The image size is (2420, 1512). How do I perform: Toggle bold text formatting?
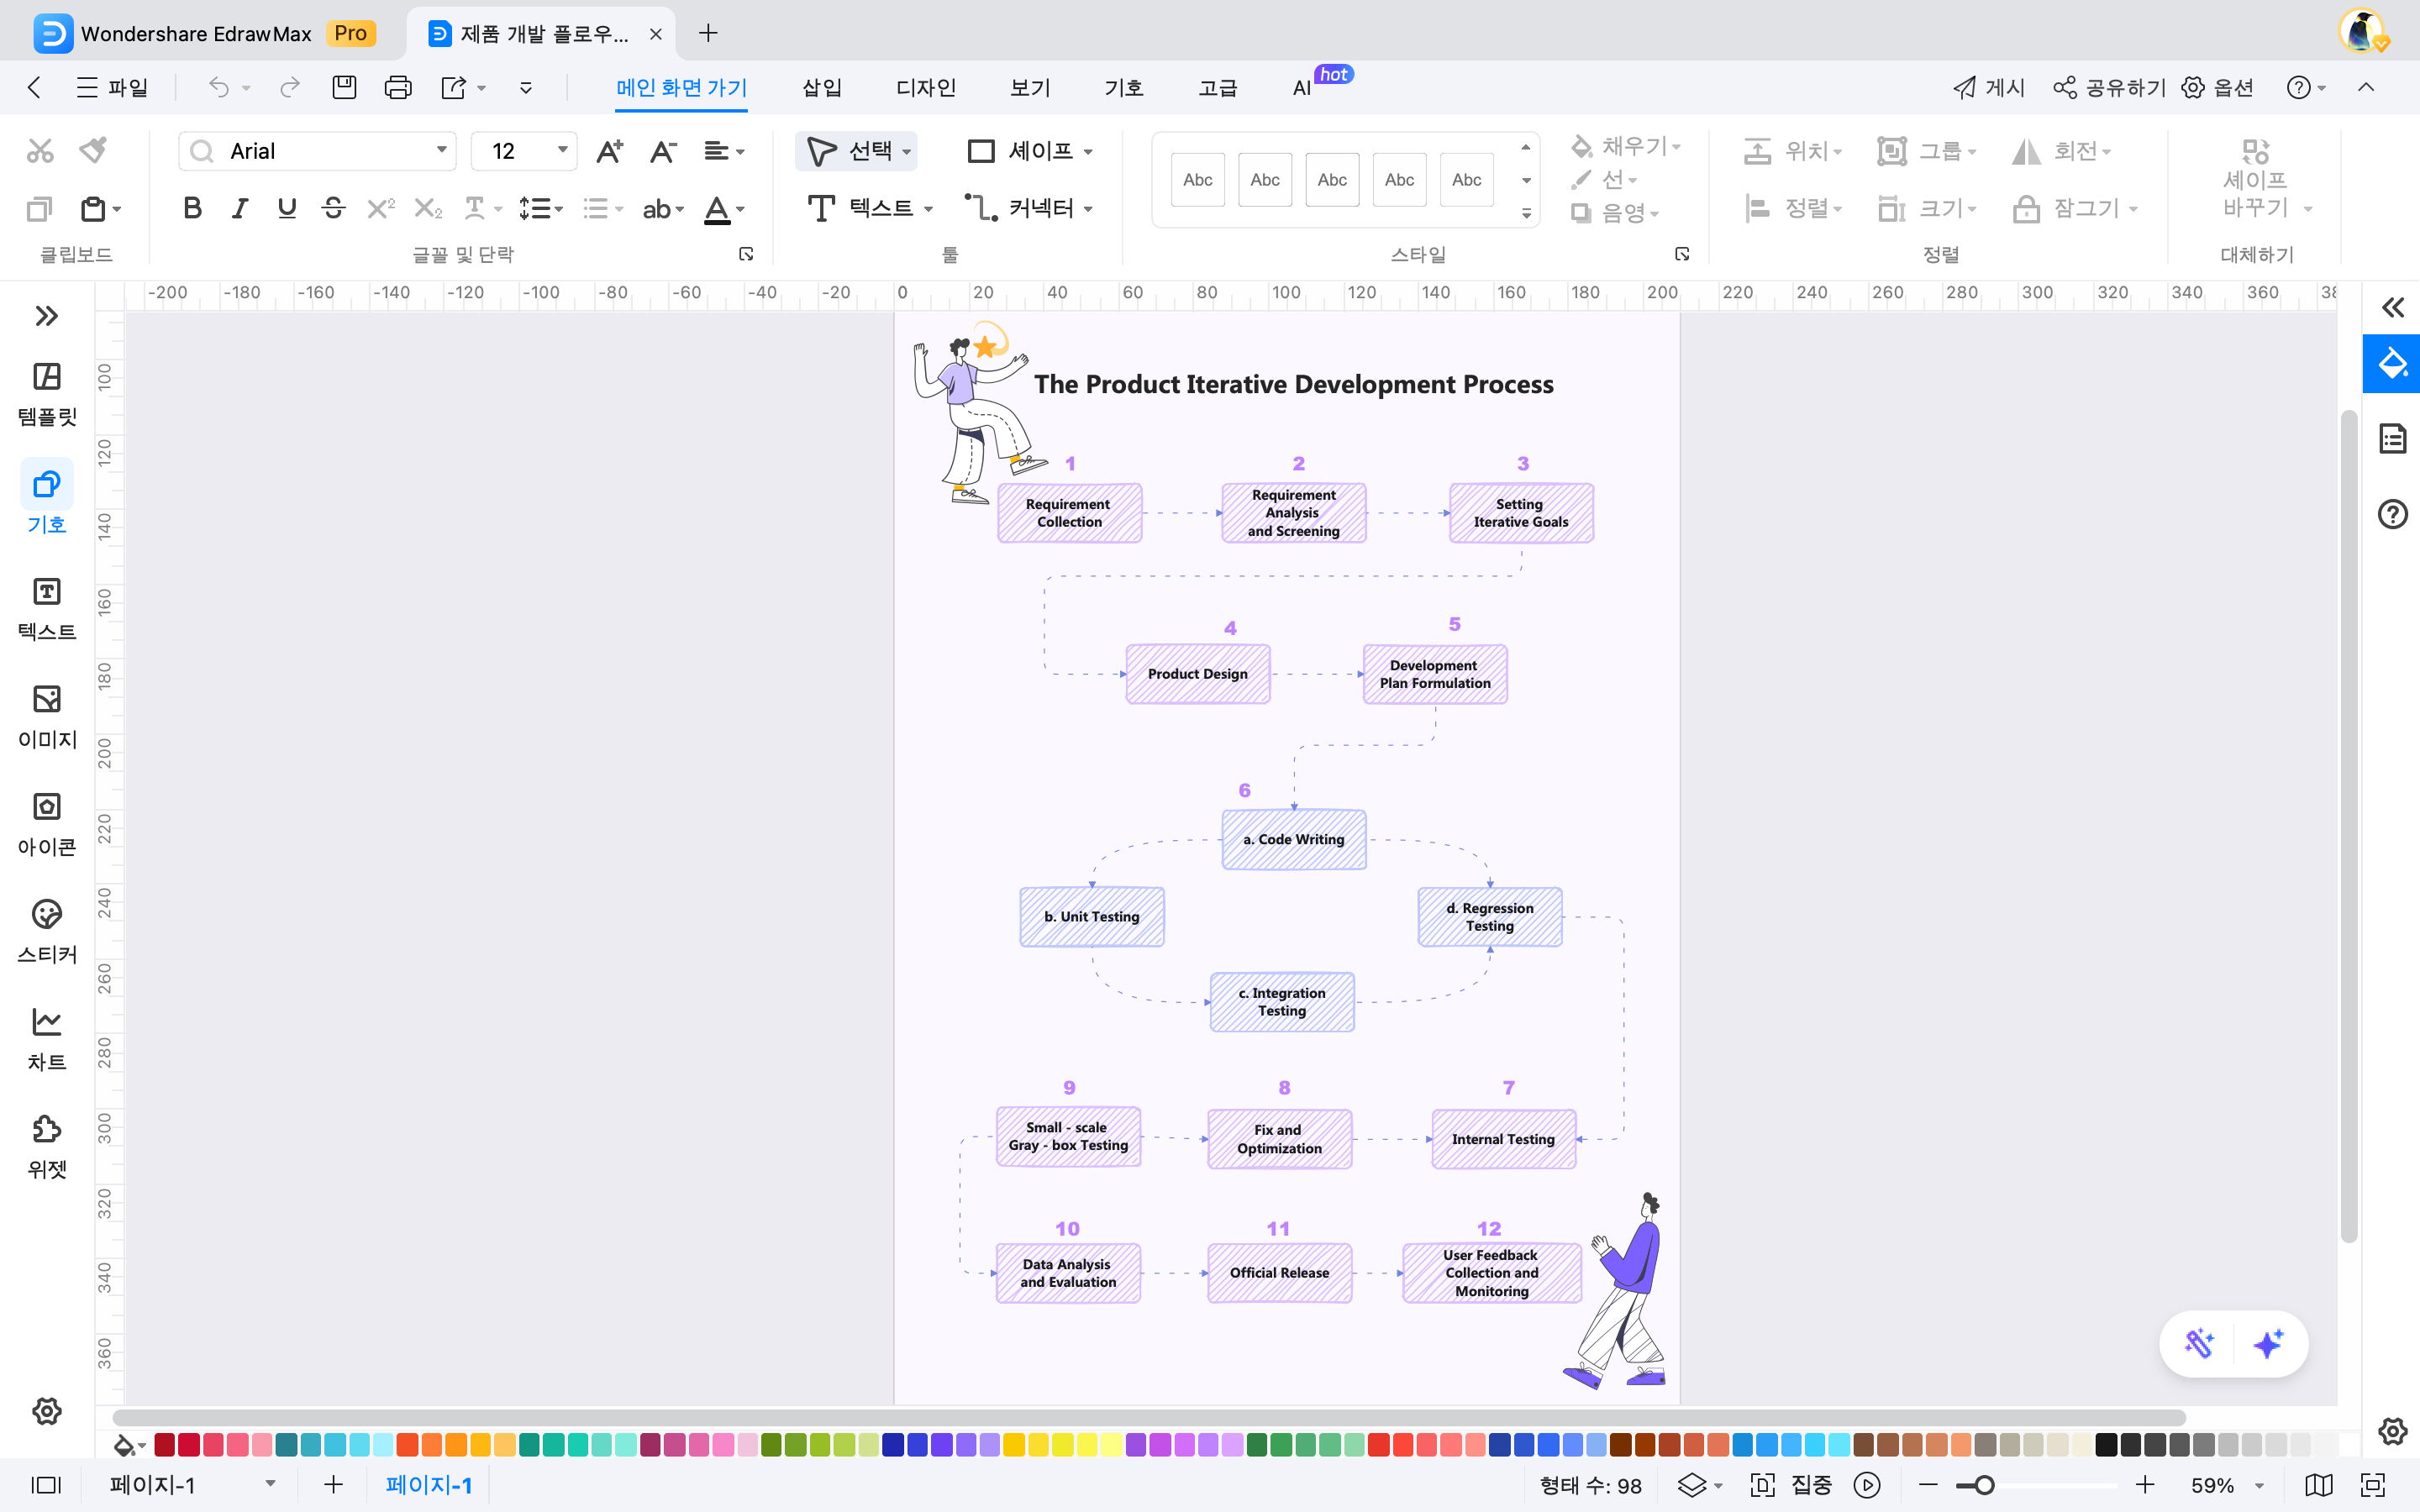coord(192,208)
